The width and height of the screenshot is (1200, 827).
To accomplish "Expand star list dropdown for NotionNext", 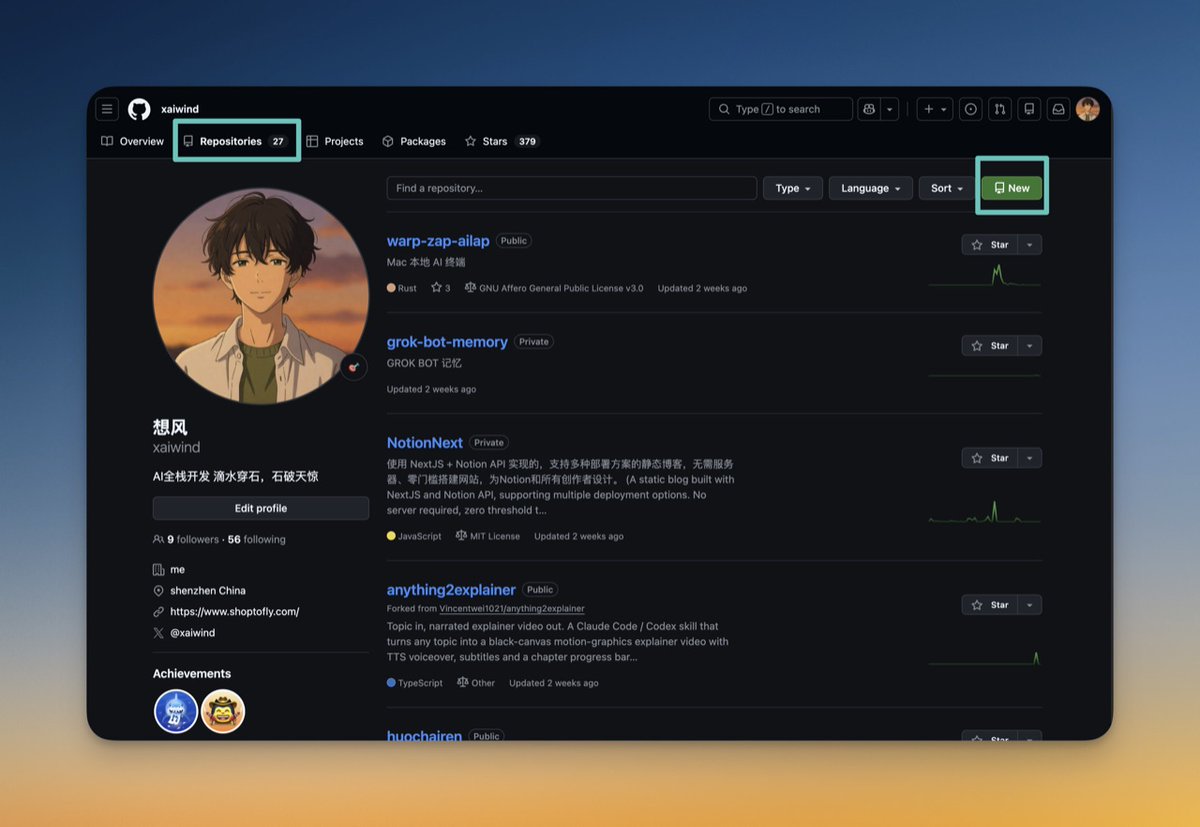I will [x=1030, y=458].
